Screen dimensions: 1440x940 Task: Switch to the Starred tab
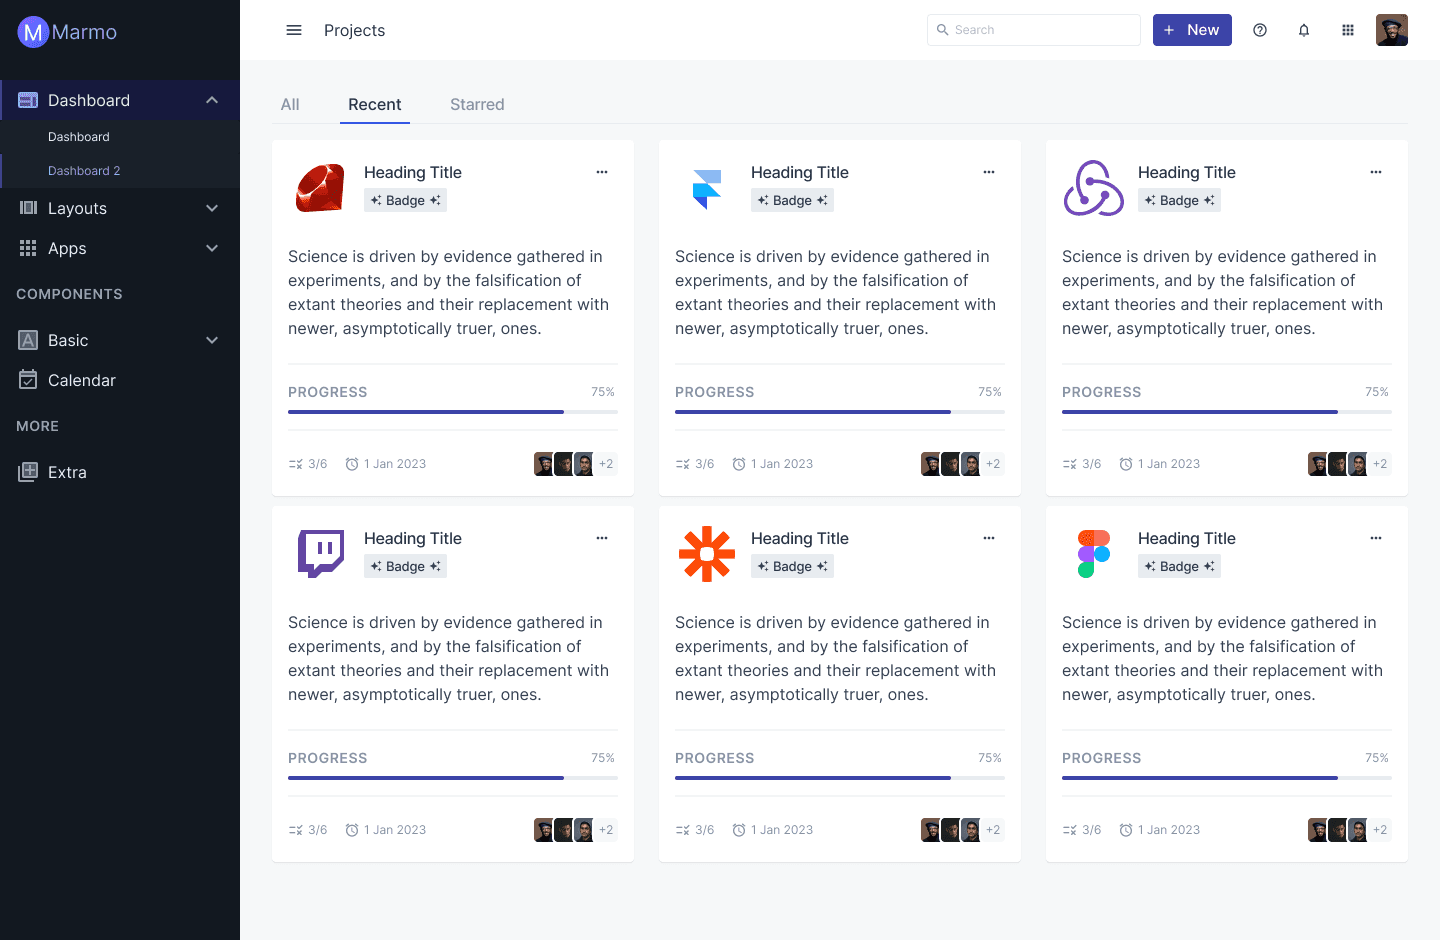(x=477, y=104)
